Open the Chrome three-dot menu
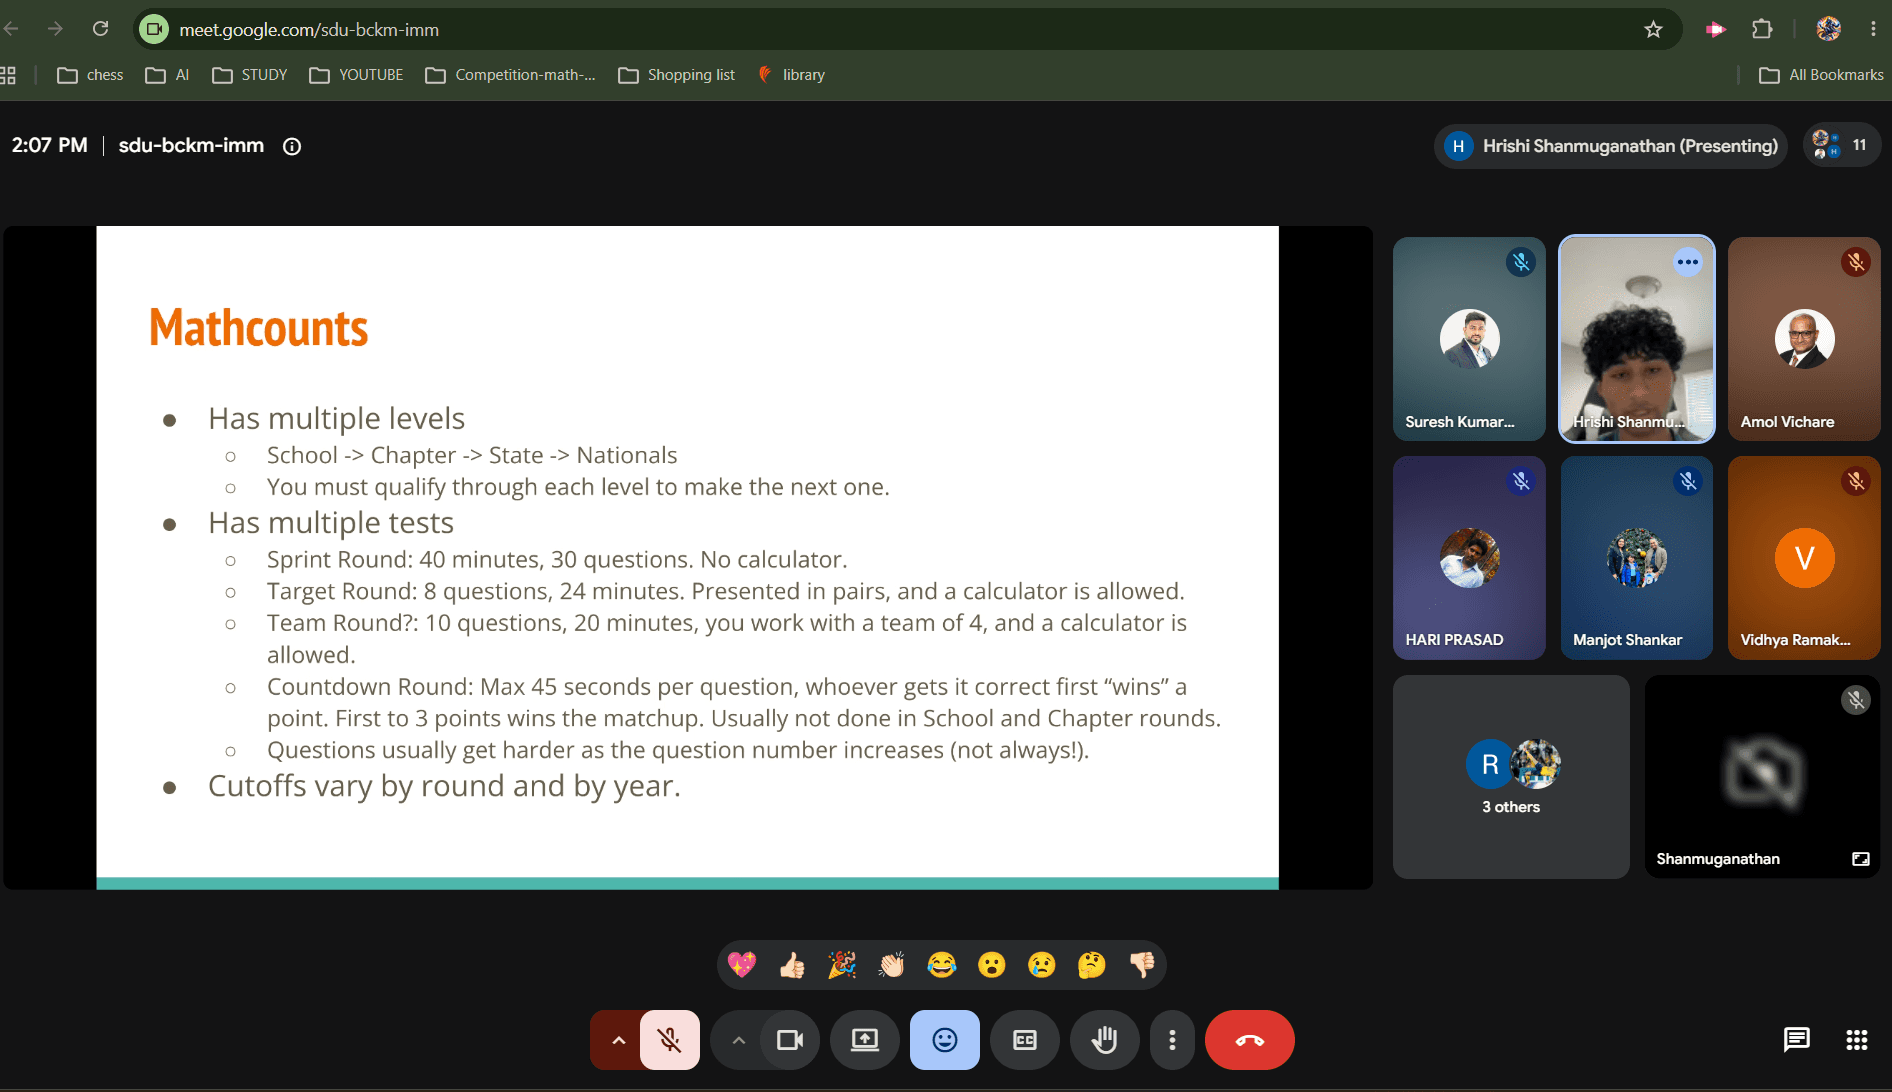1892x1092 pixels. coord(1873,30)
